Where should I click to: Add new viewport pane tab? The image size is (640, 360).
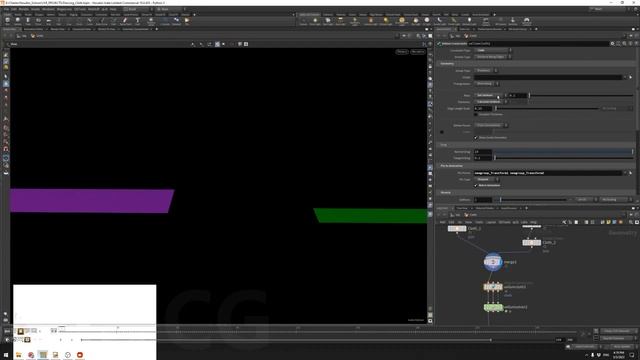pos(157,29)
